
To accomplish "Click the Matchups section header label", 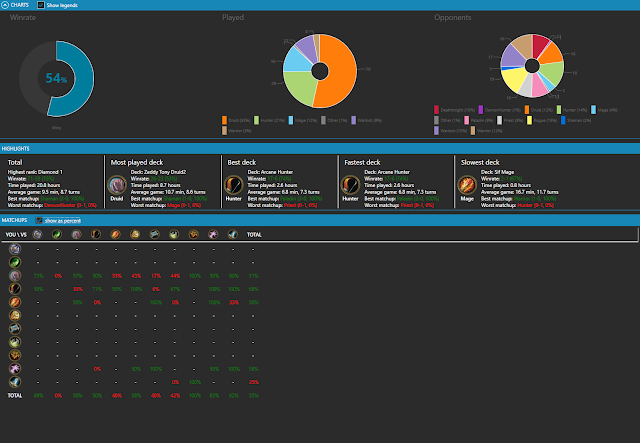I will 14,220.
